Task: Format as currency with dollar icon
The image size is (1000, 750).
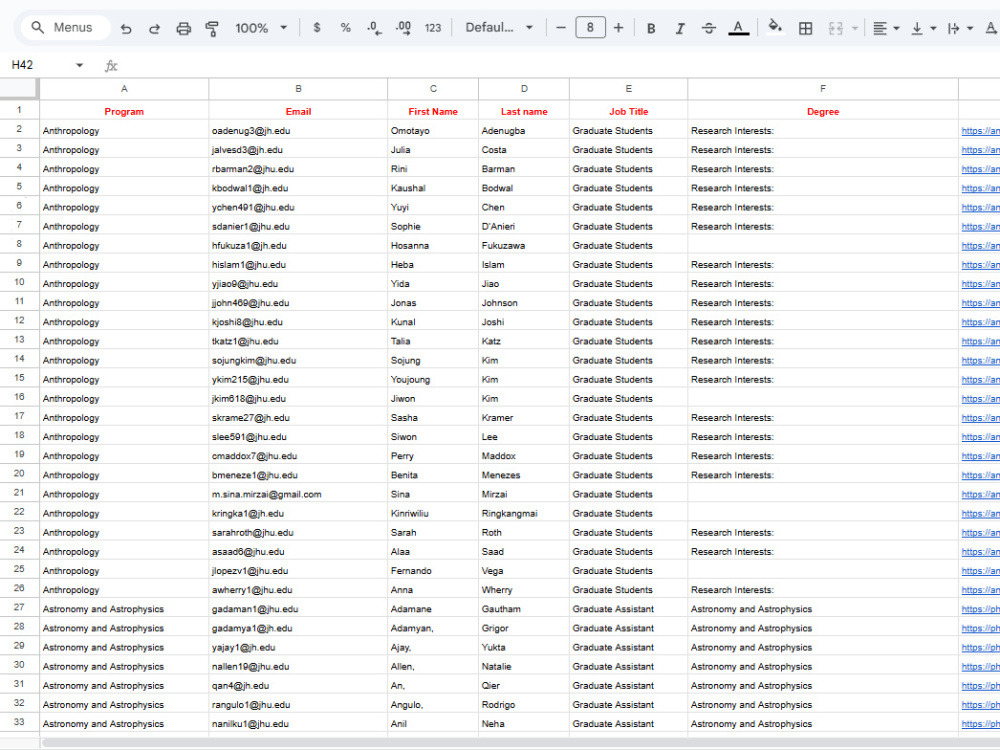Action: (317, 28)
